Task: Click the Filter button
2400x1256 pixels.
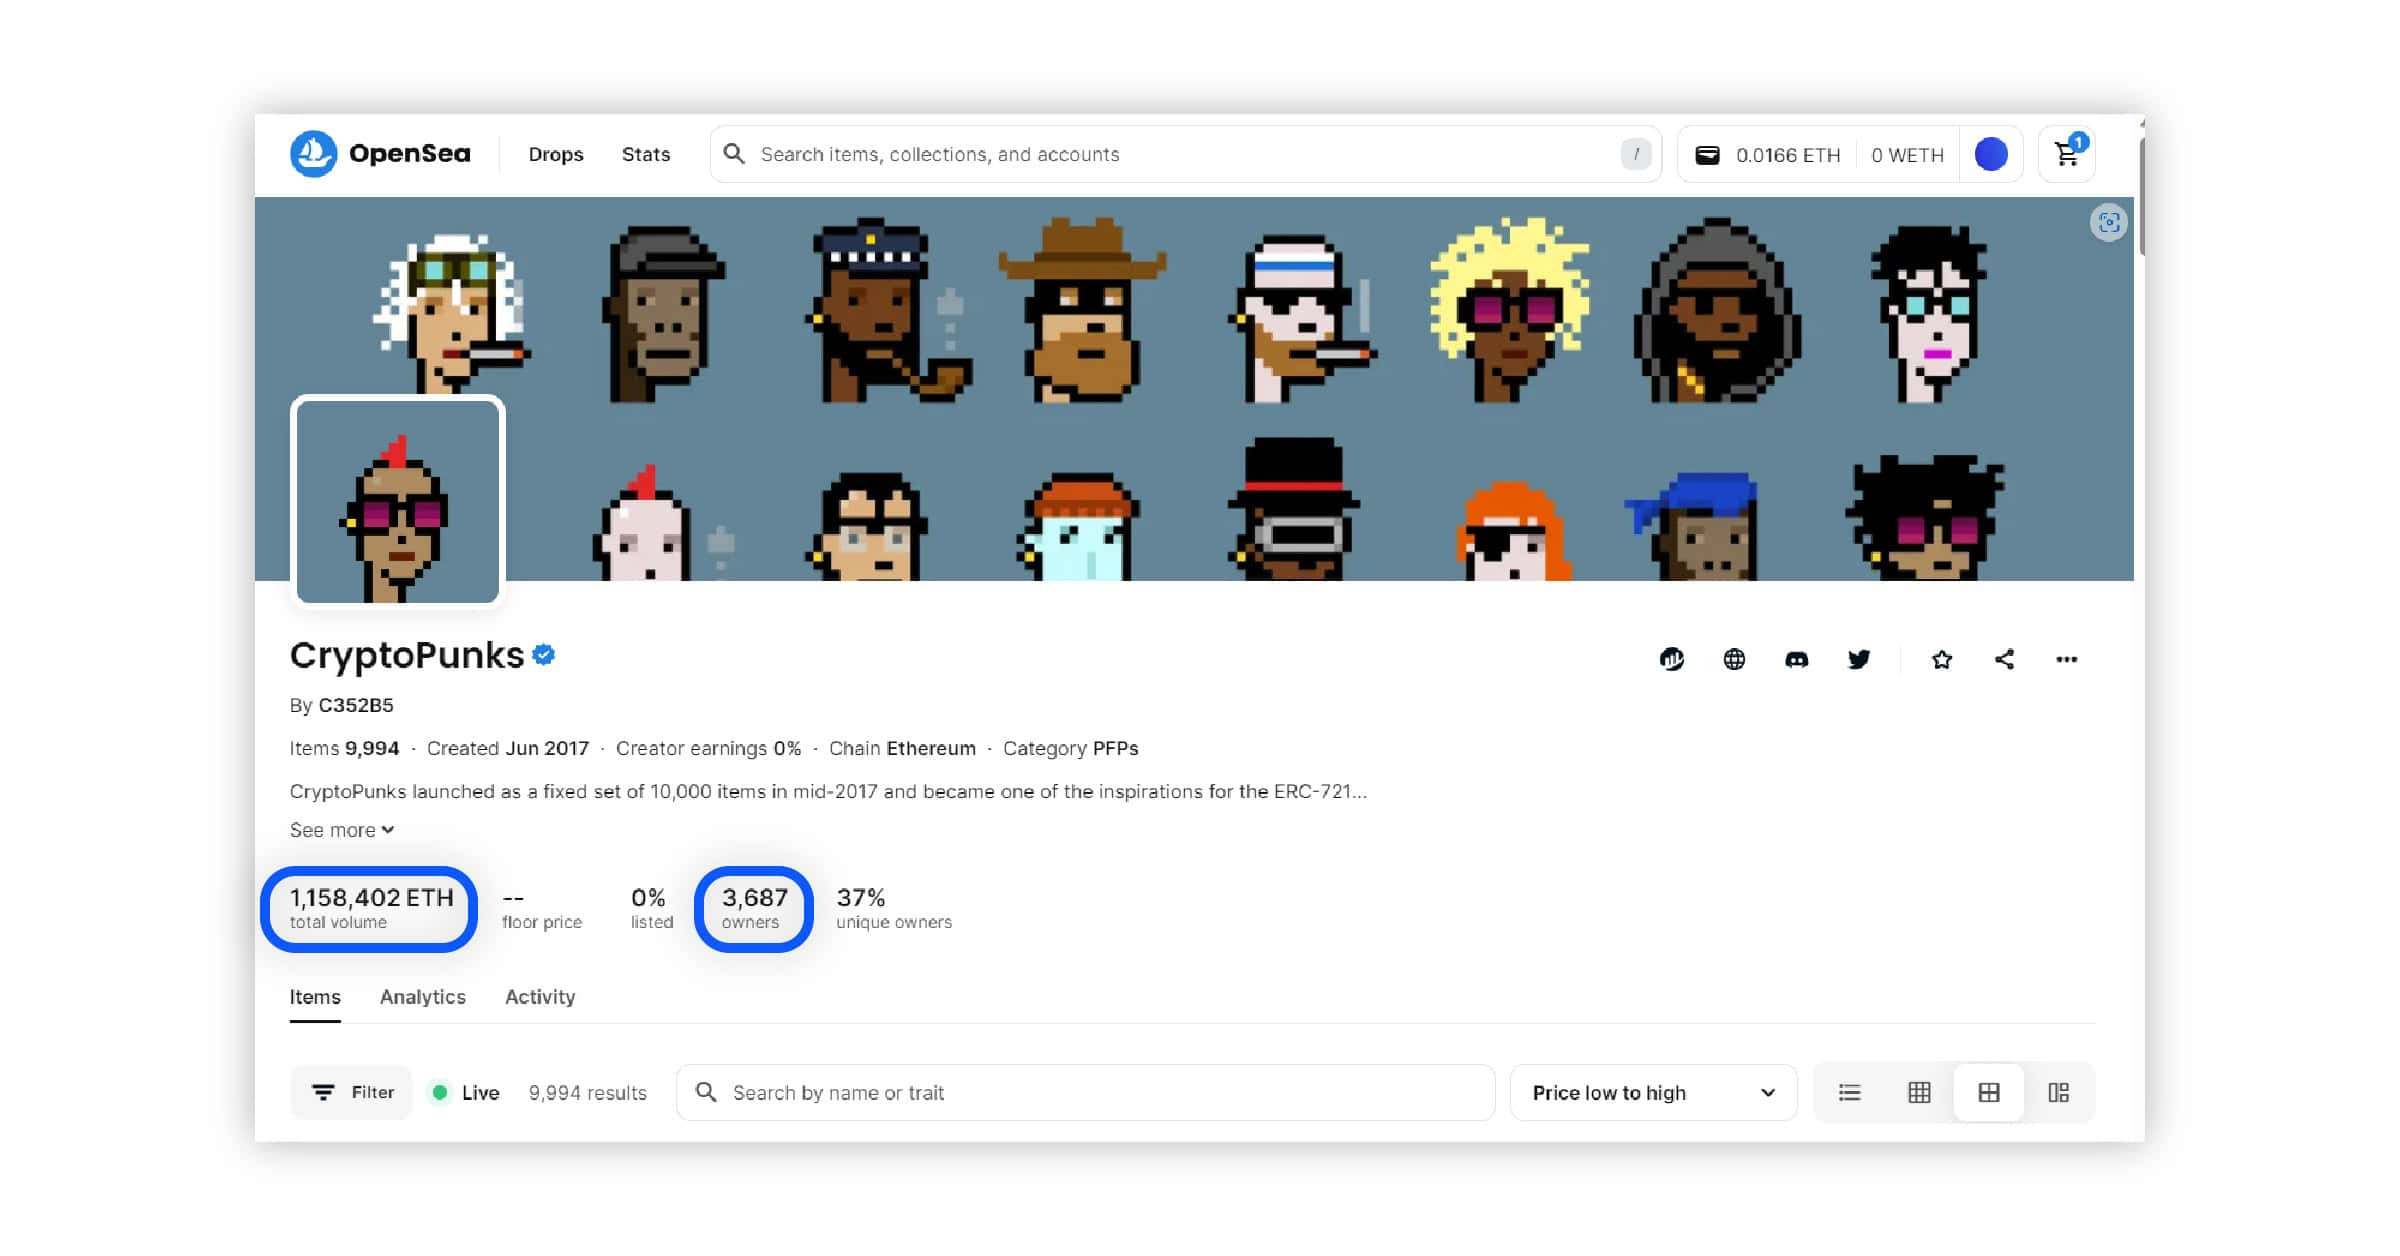Action: pyautogui.click(x=351, y=1092)
